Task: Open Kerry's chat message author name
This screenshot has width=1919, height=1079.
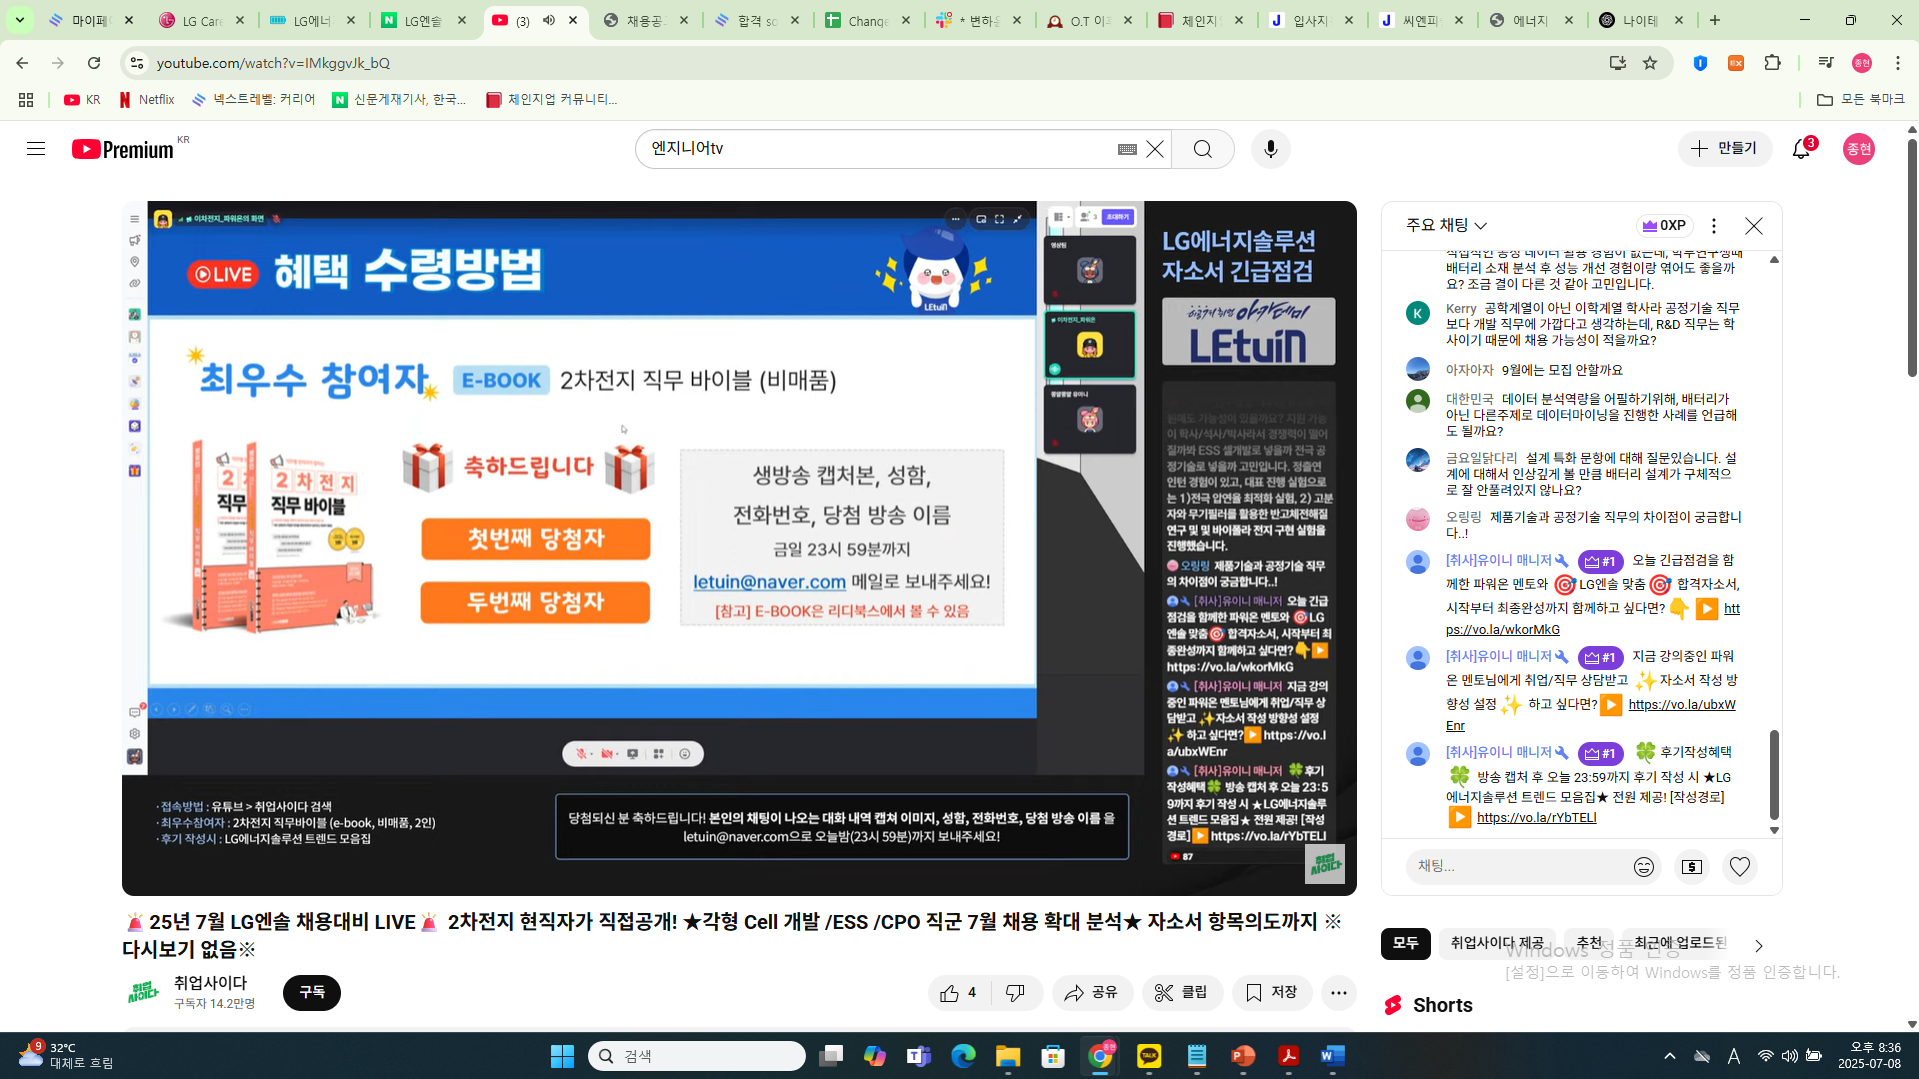Action: (x=1461, y=309)
